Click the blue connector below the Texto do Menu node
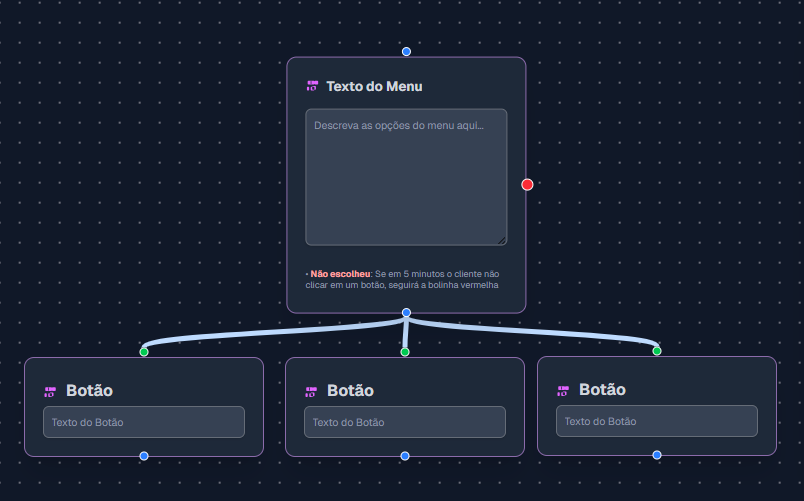The image size is (804, 501). pyautogui.click(x=406, y=313)
